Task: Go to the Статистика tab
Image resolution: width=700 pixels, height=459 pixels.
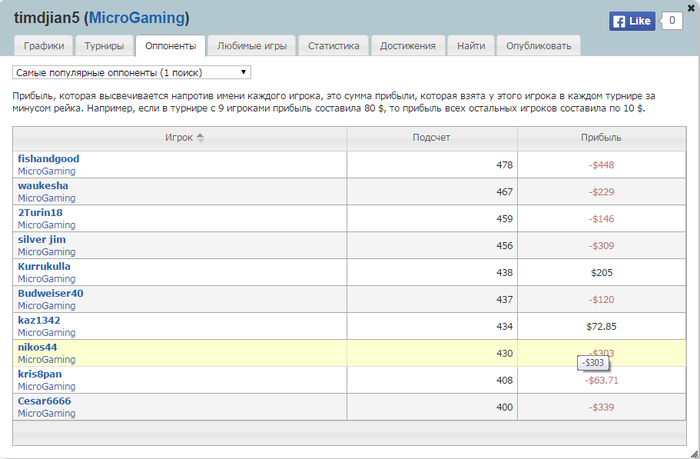Action: coord(333,46)
